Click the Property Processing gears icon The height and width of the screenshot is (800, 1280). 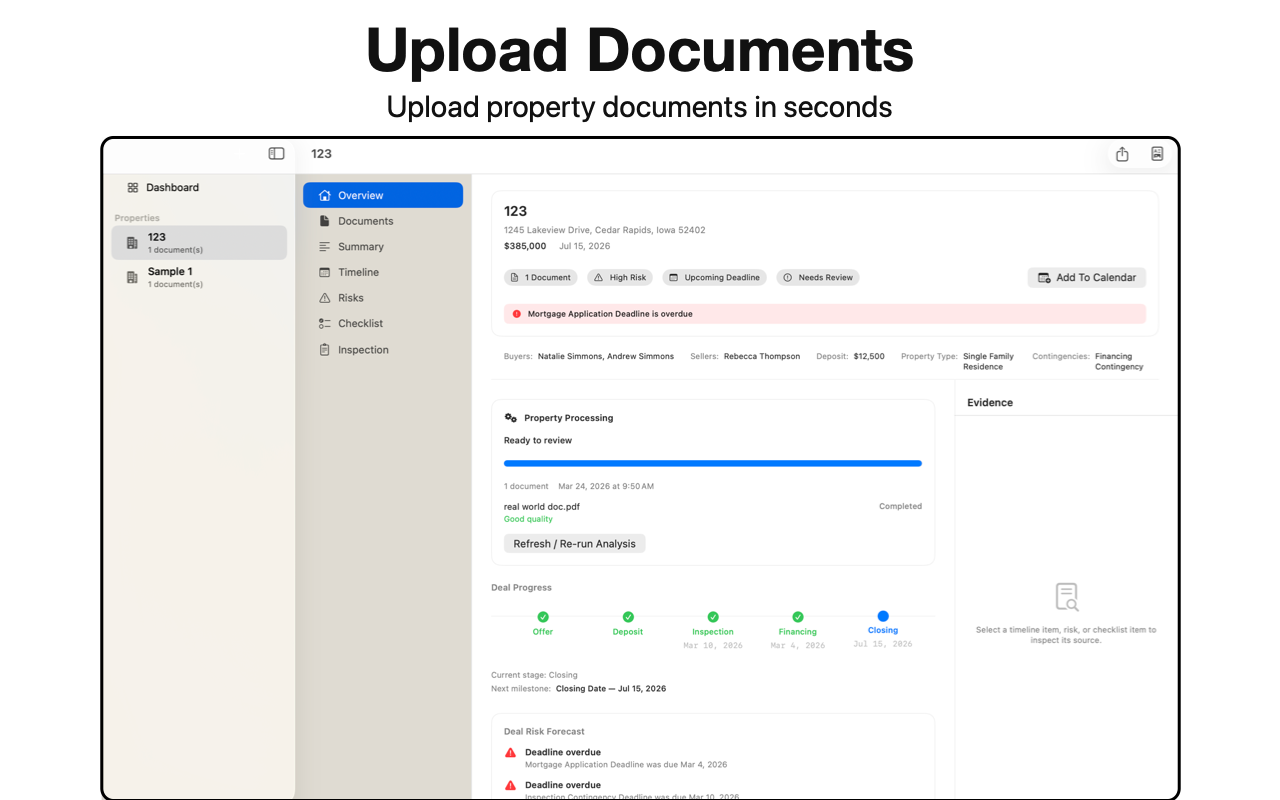[511, 418]
